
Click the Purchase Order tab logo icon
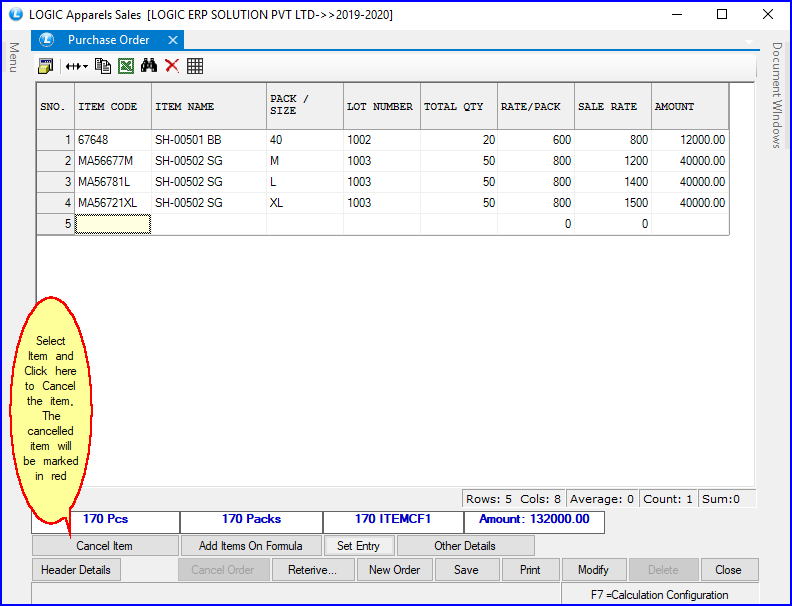(x=47, y=40)
